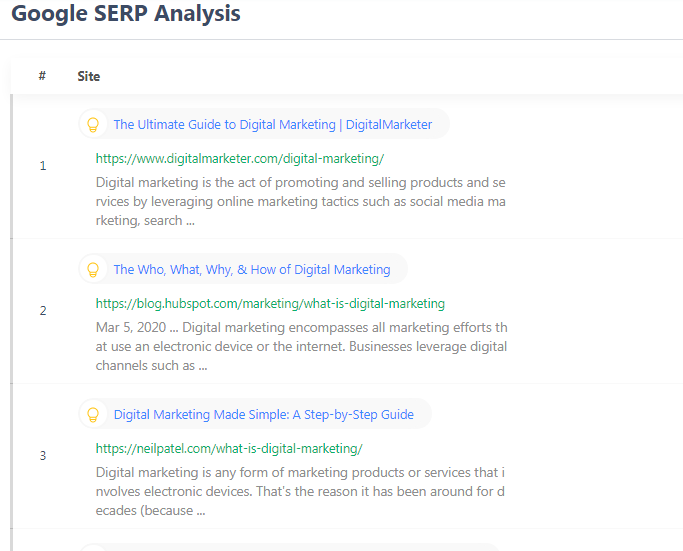The width and height of the screenshot is (683, 551).
Task: Click the vertical bar on the table's left edge
Action: [x=11, y=320]
